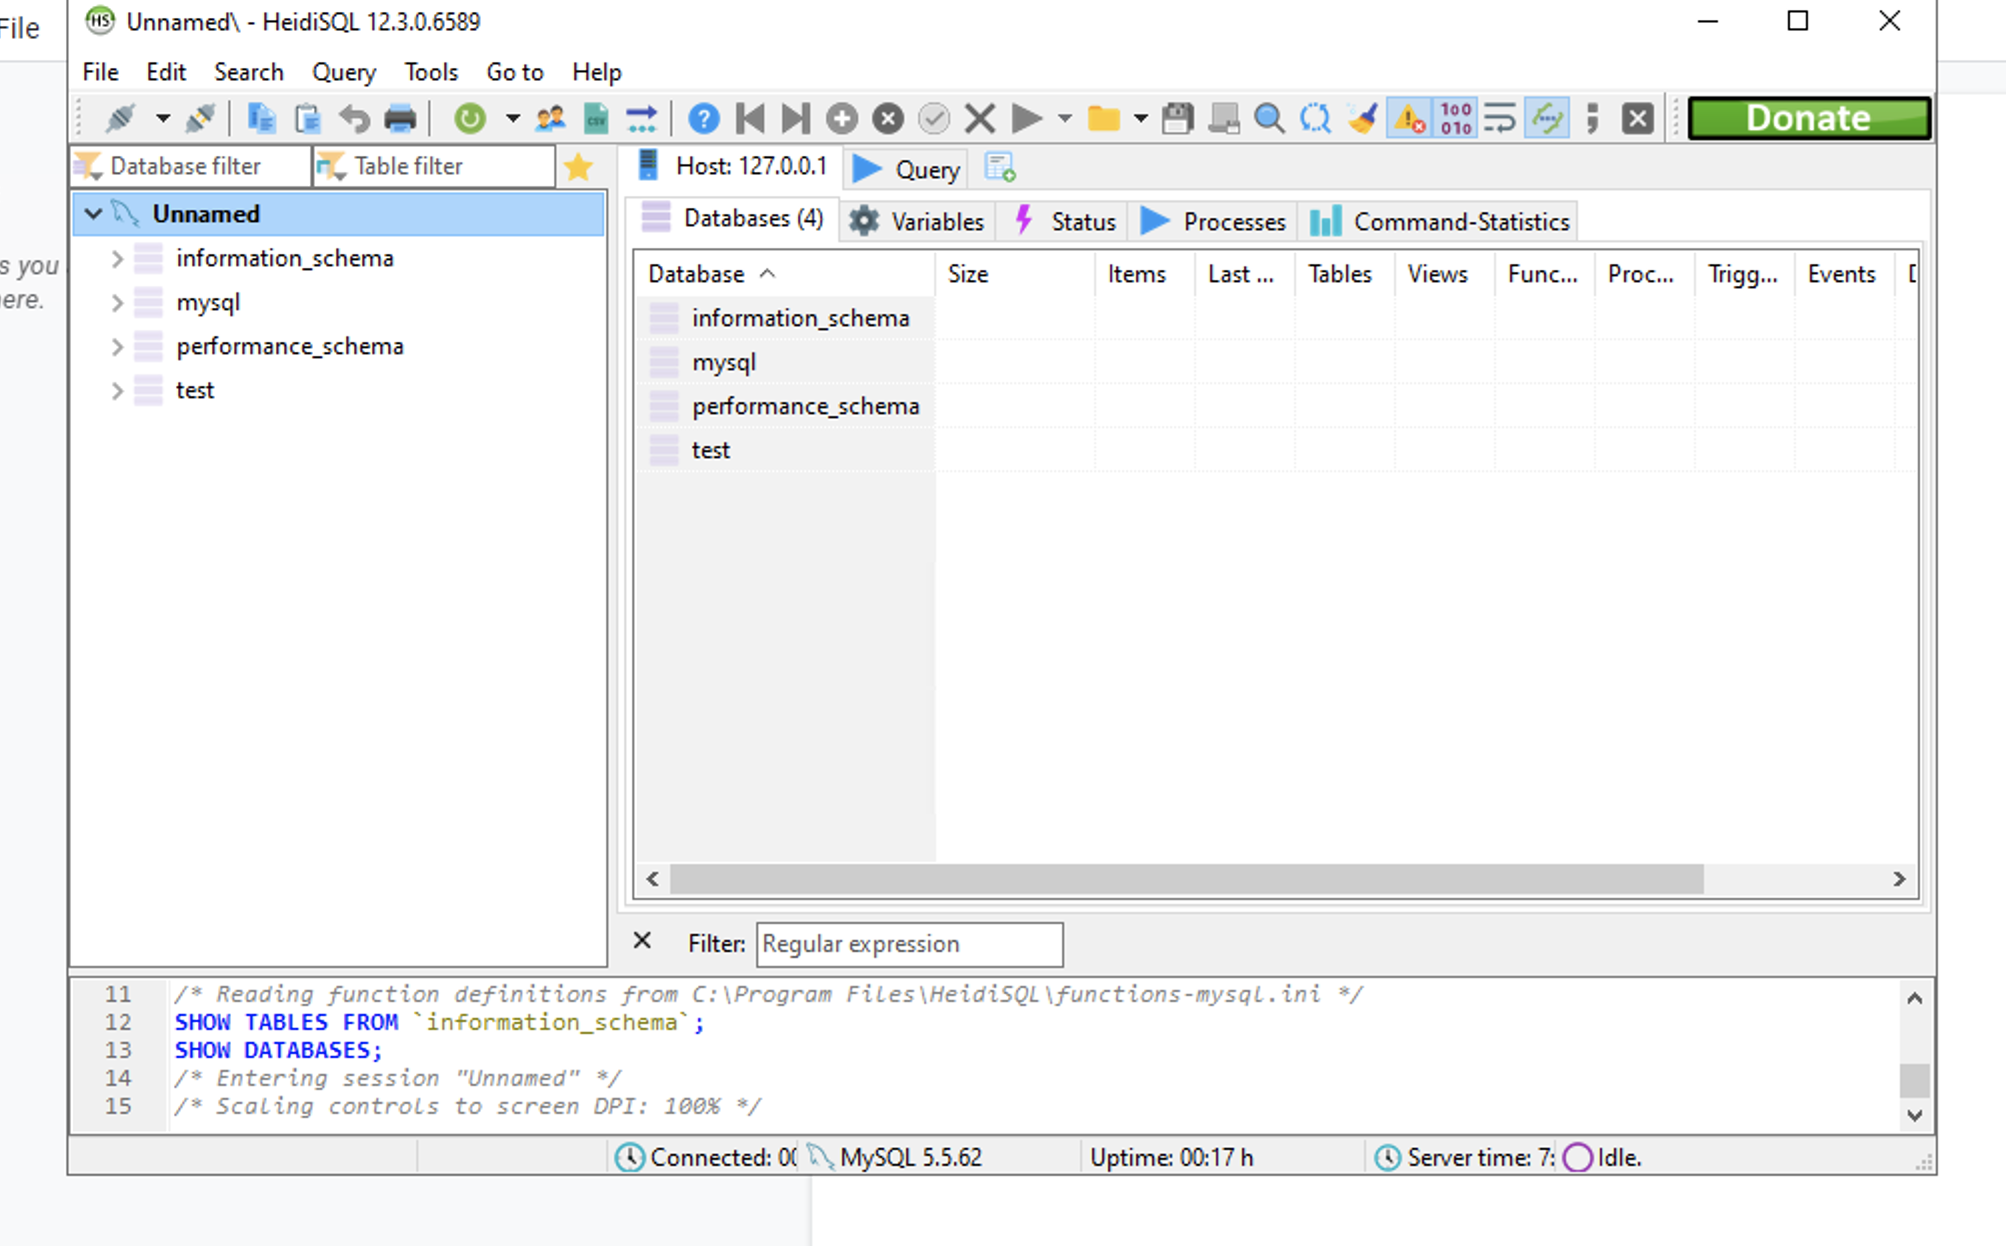This screenshot has width=2006, height=1246.
Task: Refresh the database list
Action: 468,117
